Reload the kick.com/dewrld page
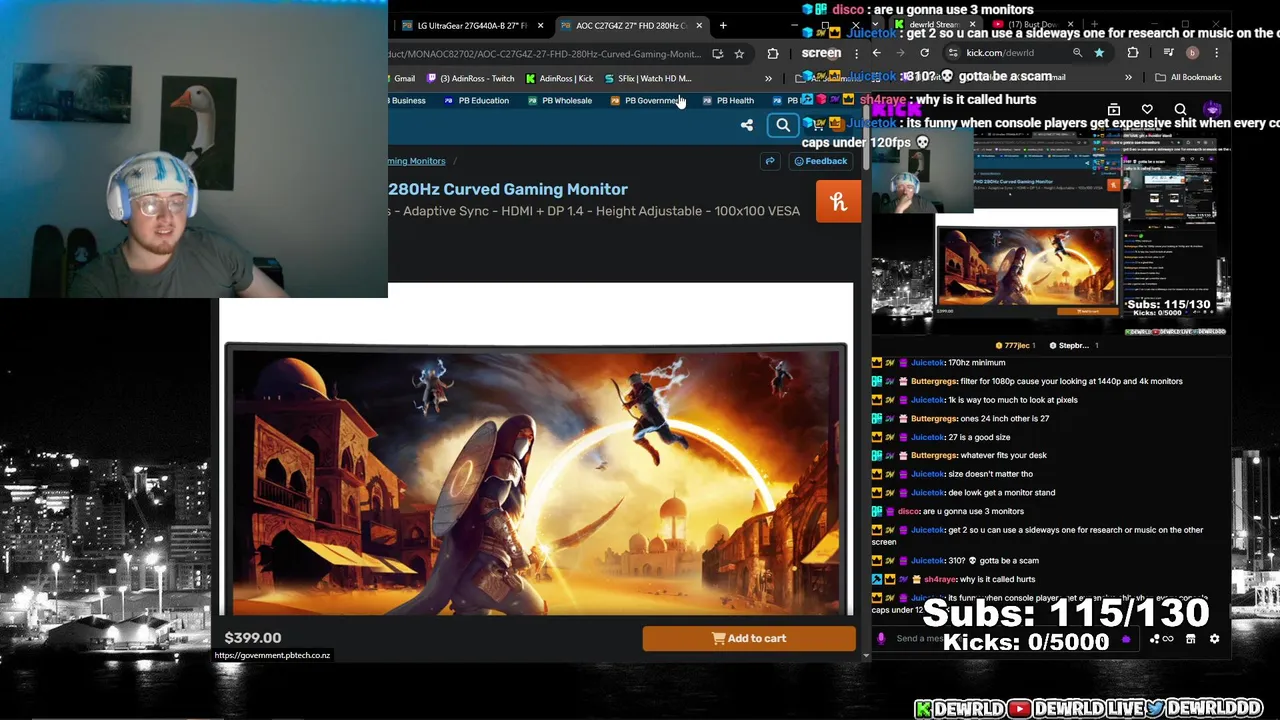 coord(924,53)
